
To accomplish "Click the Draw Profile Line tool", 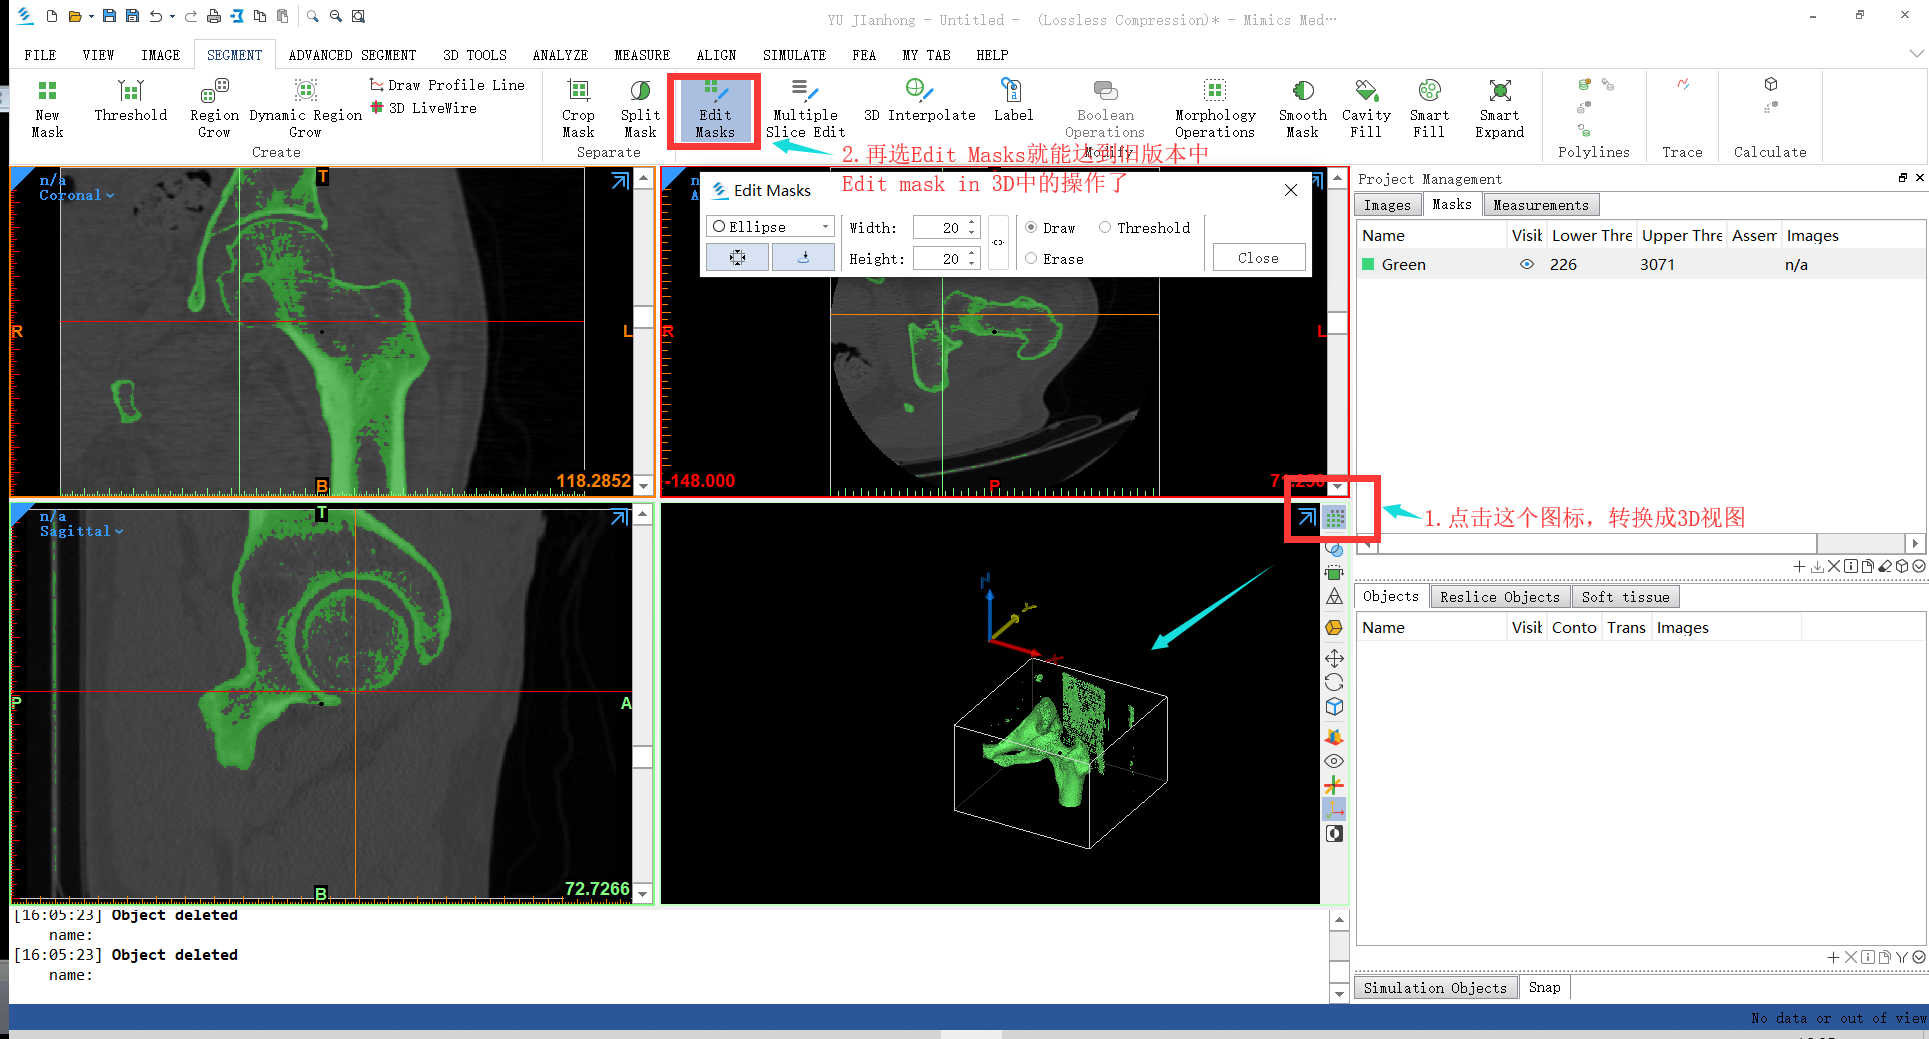I will tap(447, 85).
